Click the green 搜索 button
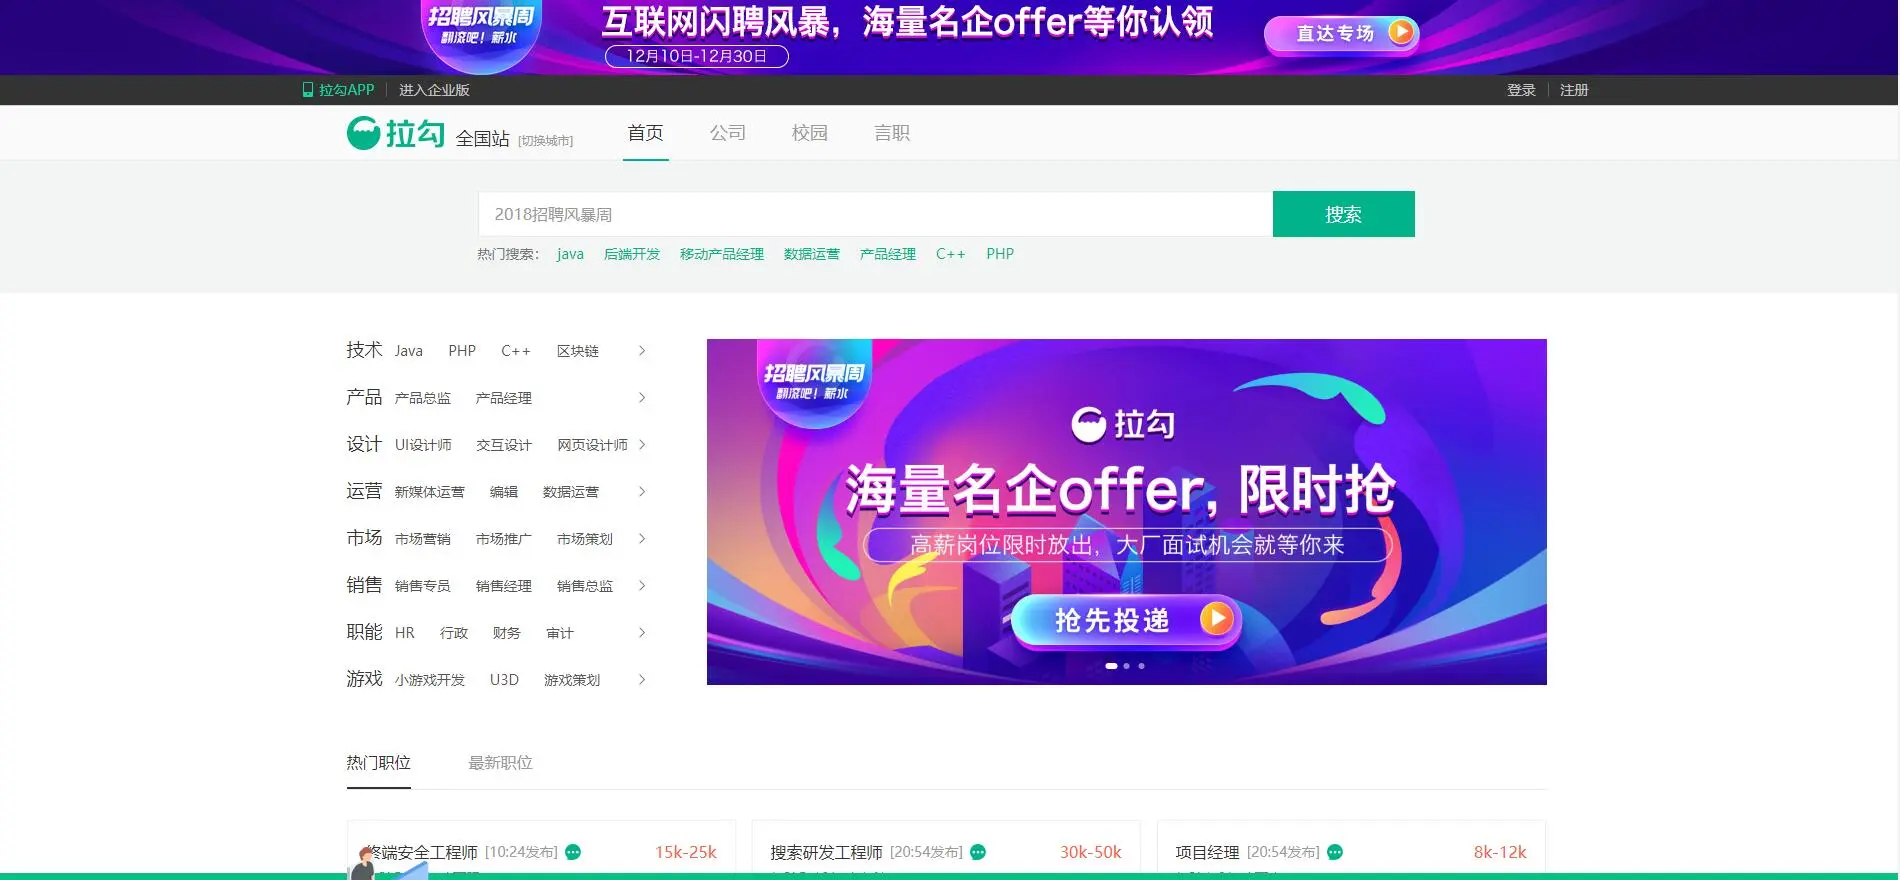The image size is (1900, 880). tap(1343, 214)
